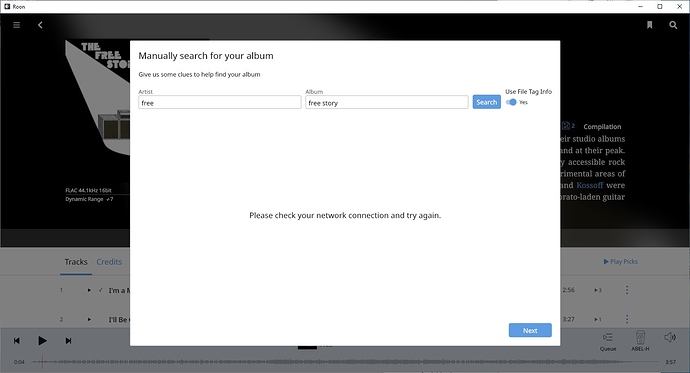
Task: Open the volume control speaker icon
Action: pos(670,337)
